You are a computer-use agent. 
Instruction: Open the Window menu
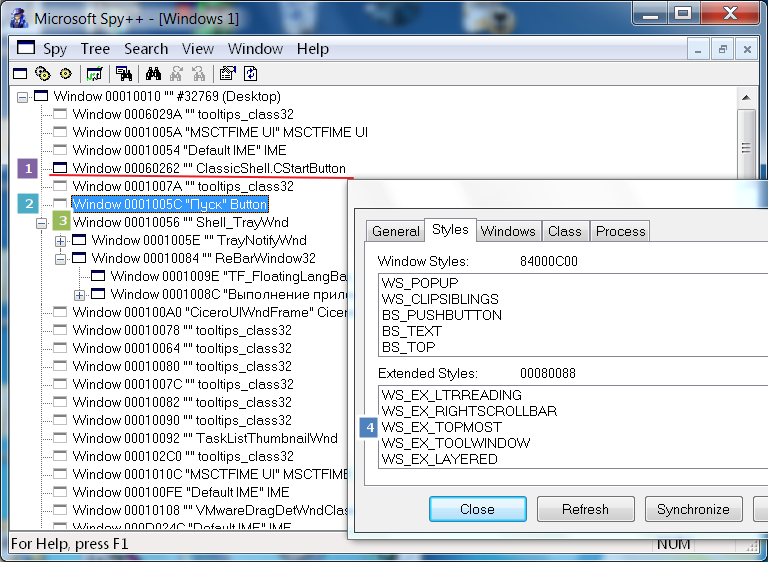[x=255, y=49]
